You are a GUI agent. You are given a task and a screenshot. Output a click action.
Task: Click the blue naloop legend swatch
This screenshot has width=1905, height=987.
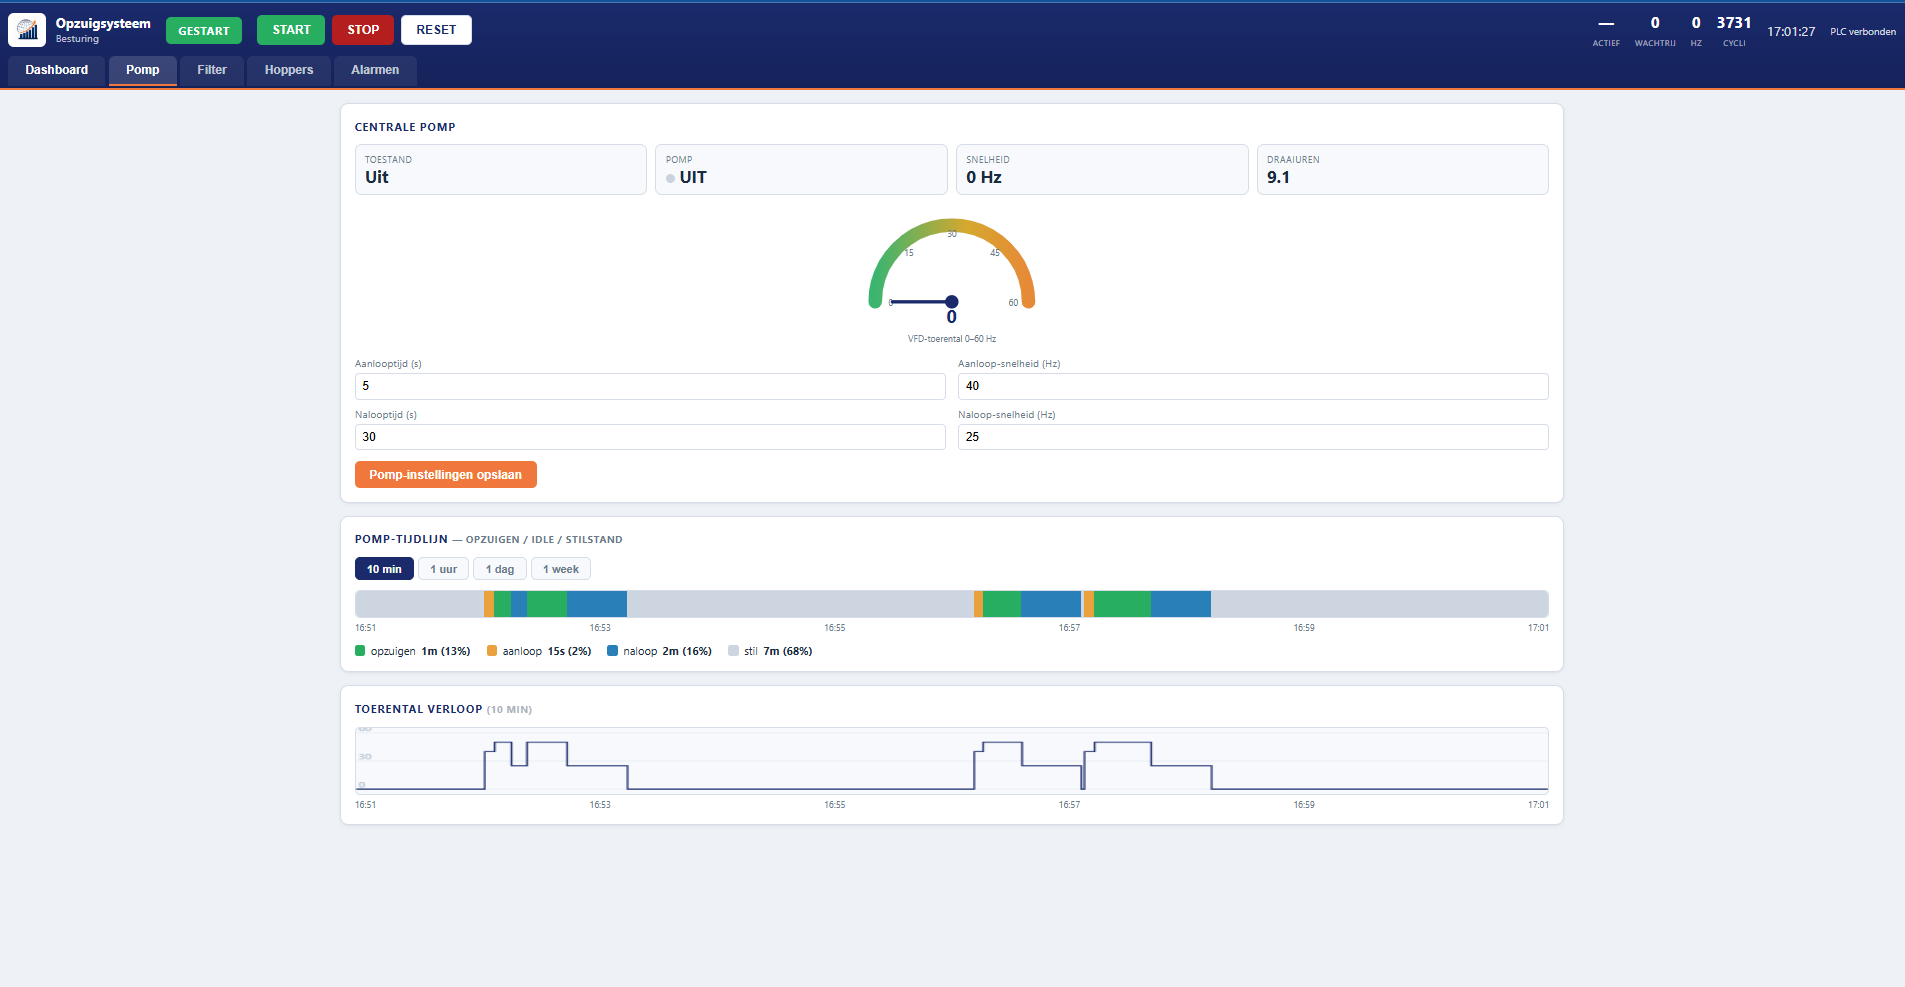tap(612, 651)
